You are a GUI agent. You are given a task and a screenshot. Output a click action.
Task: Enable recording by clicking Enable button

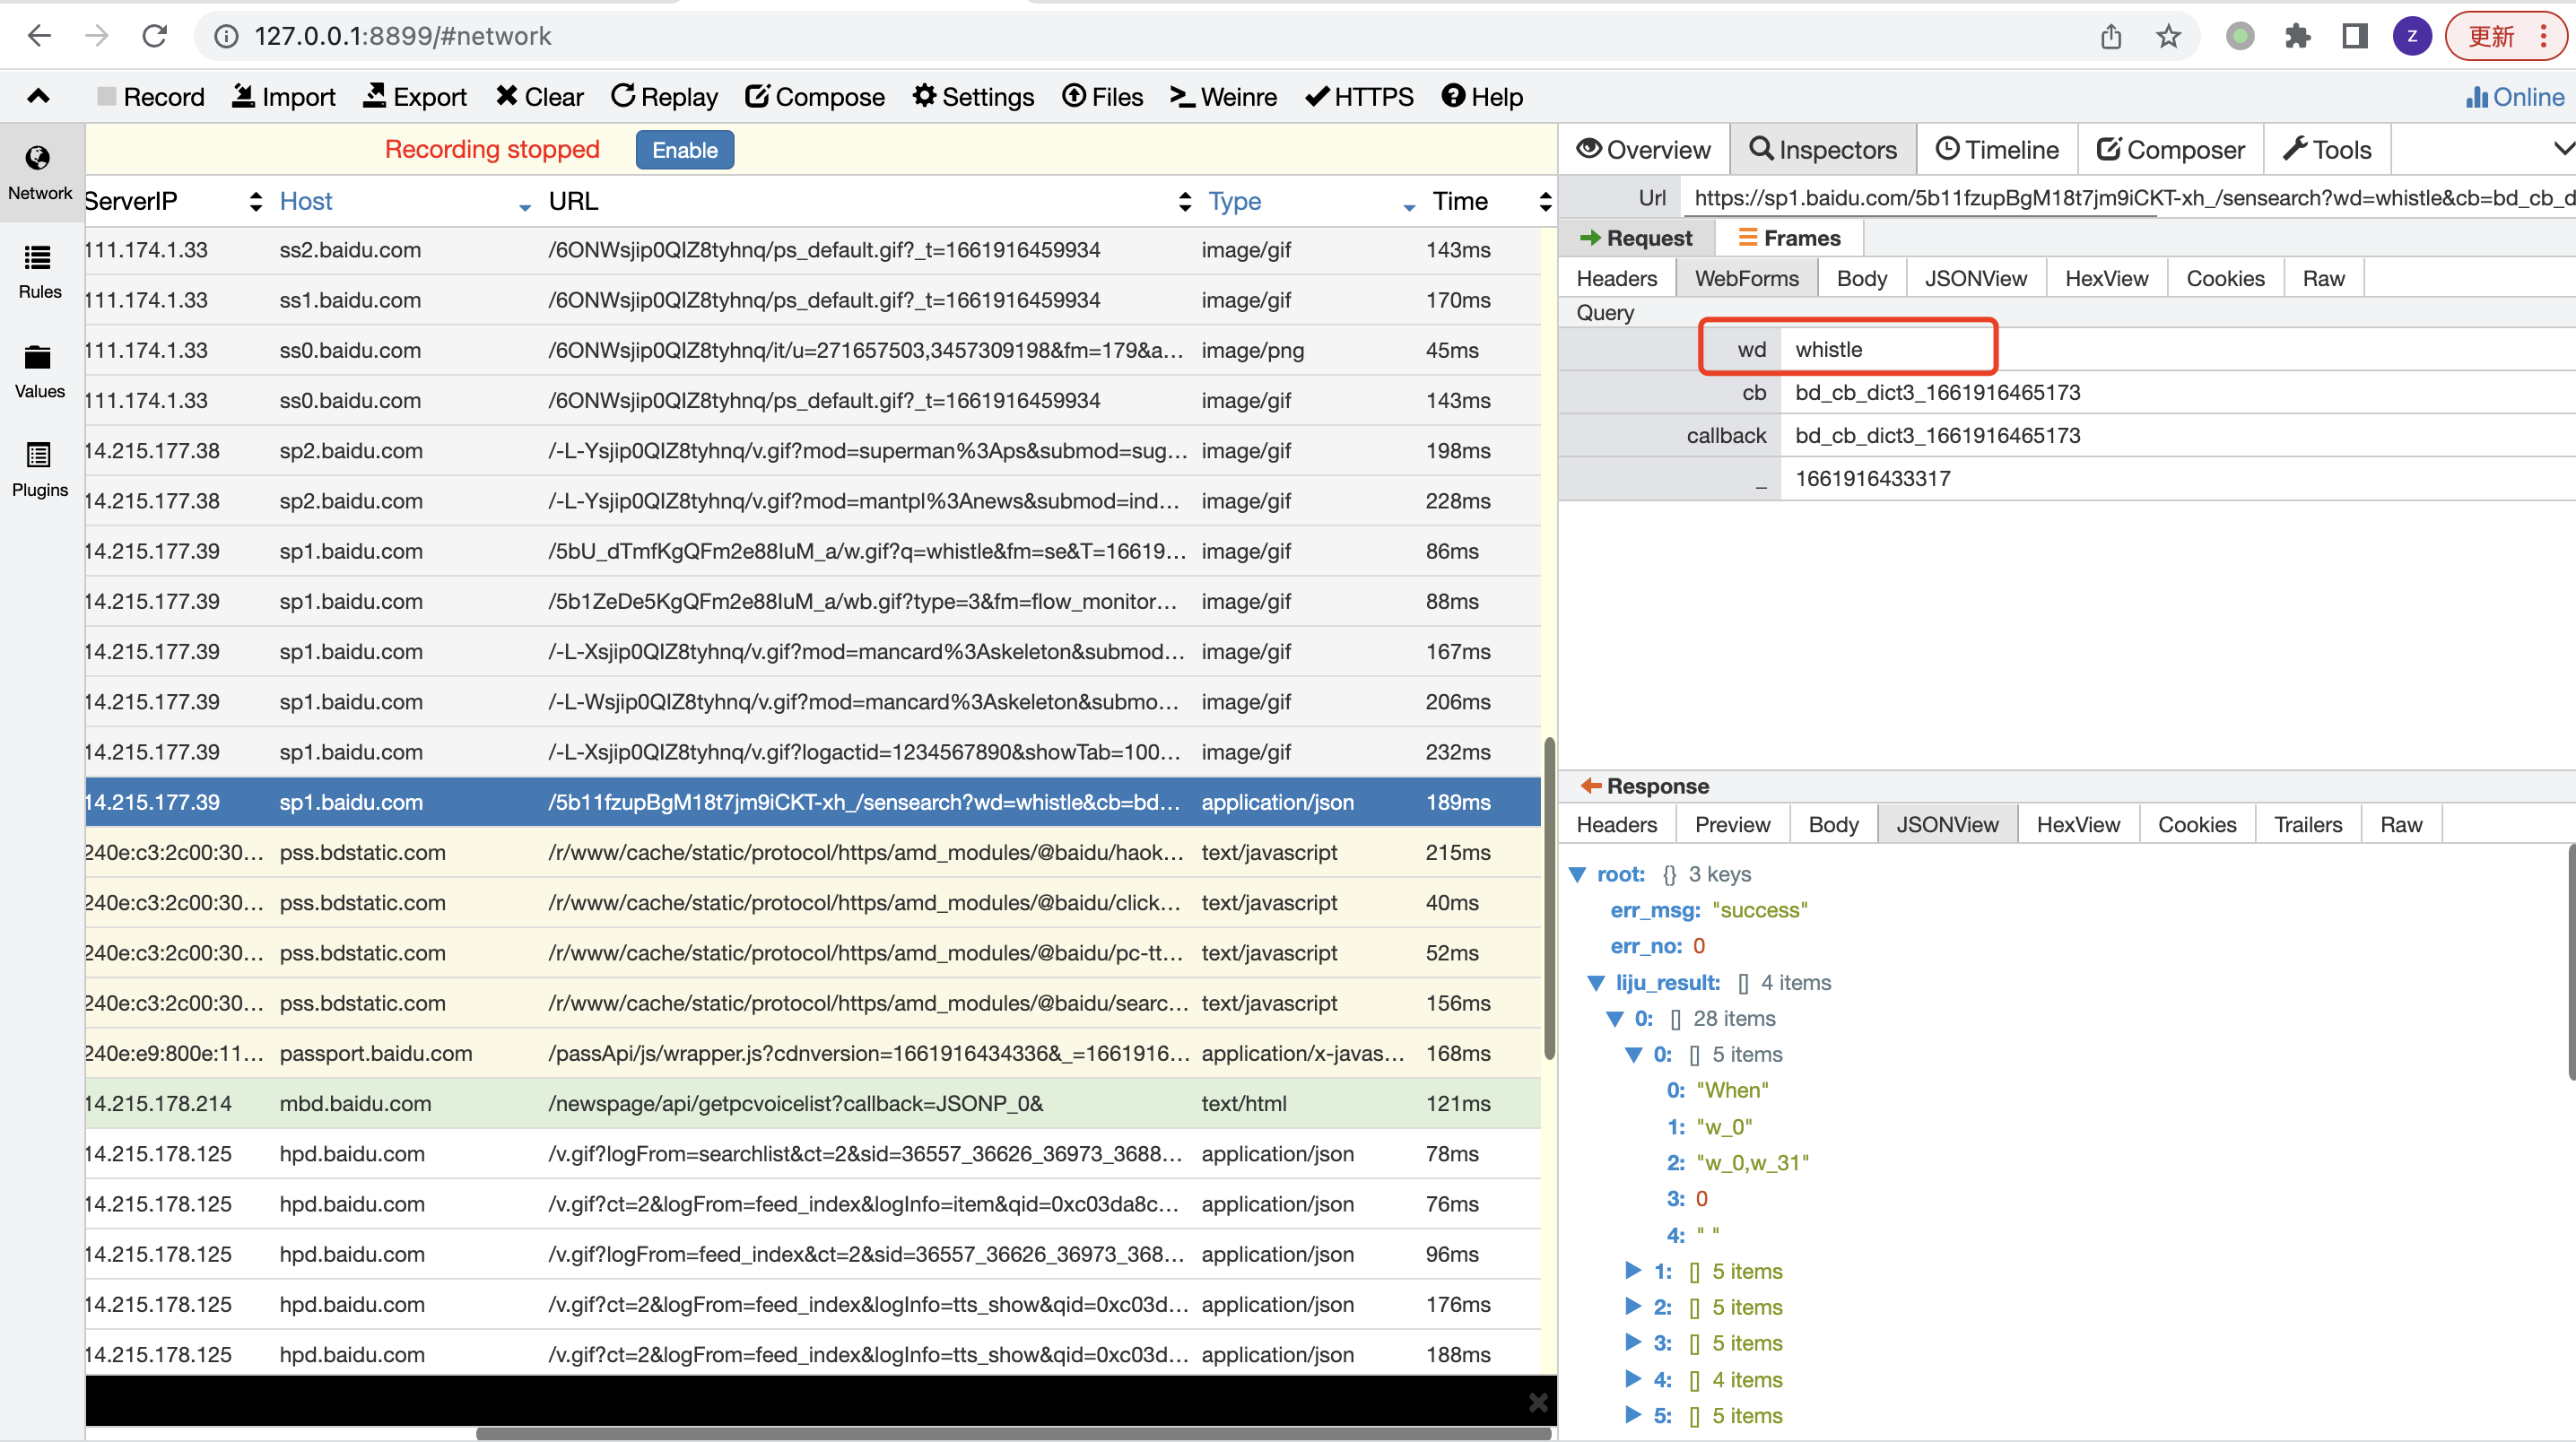pyautogui.click(x=684, y=149)
